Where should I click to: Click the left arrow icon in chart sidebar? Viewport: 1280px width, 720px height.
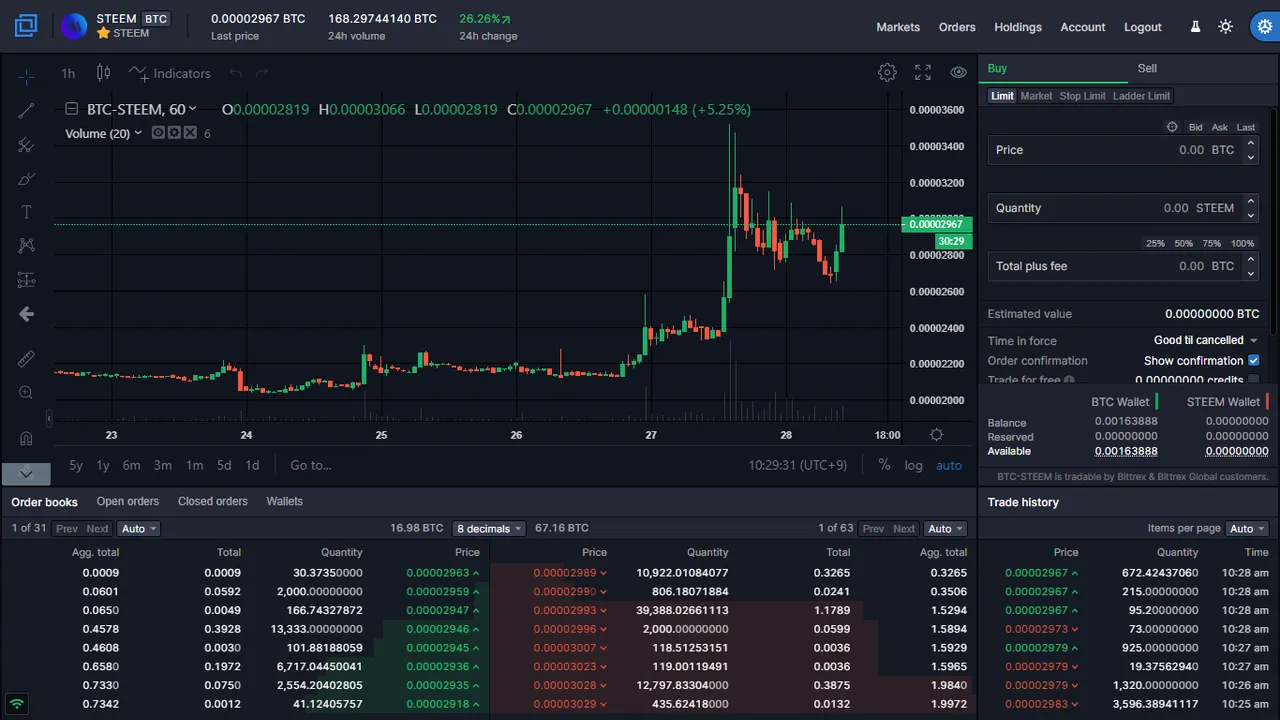pyautogui.click(x=26, y=314)
